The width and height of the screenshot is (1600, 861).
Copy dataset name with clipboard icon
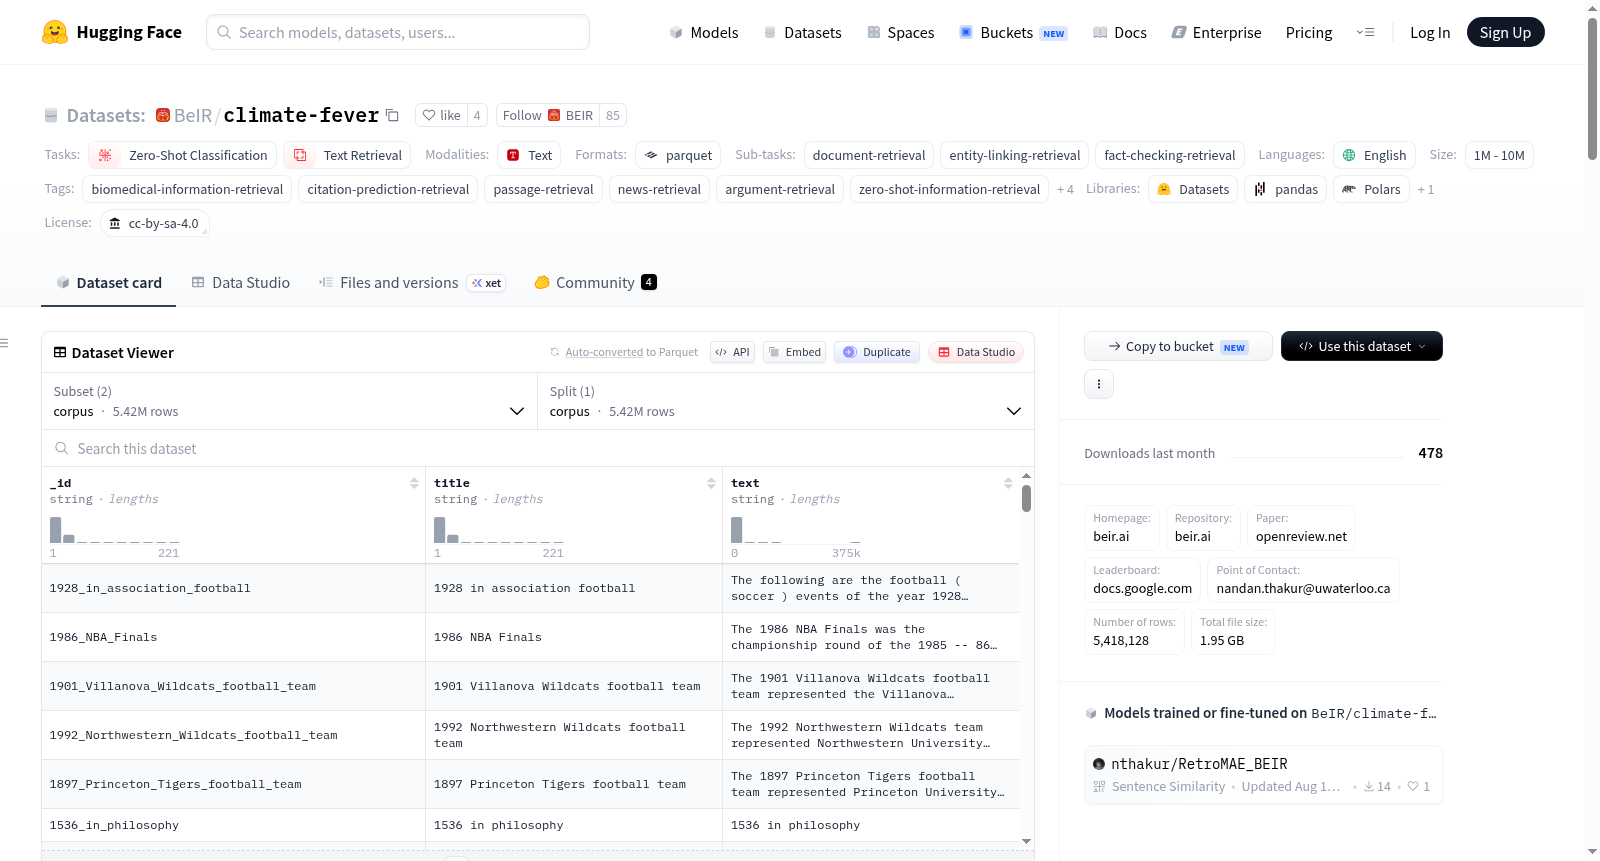(x=393, y=116)
